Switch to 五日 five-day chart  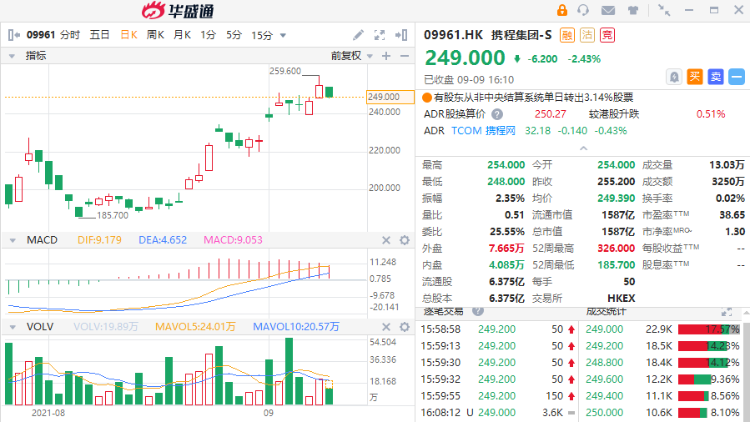(99, 35)
